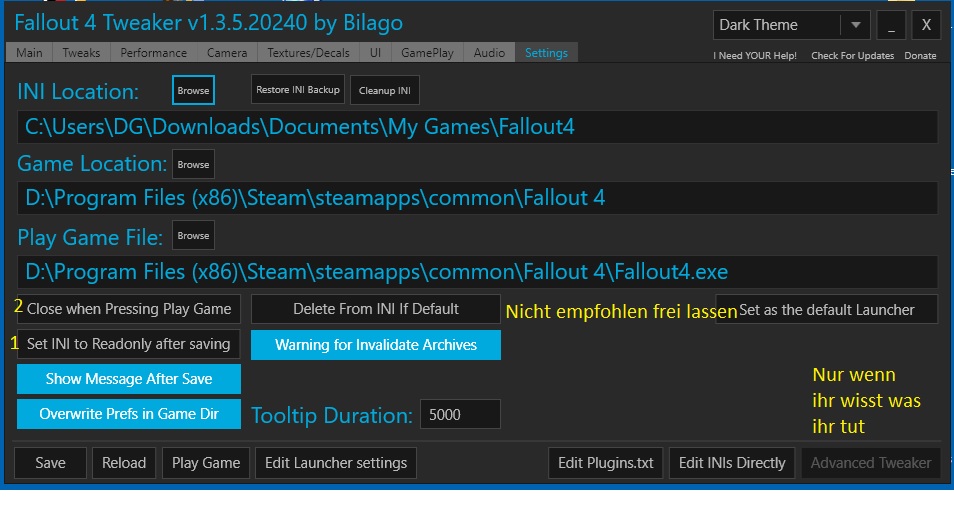Open Edit Plugins.txt

(606, 463)
